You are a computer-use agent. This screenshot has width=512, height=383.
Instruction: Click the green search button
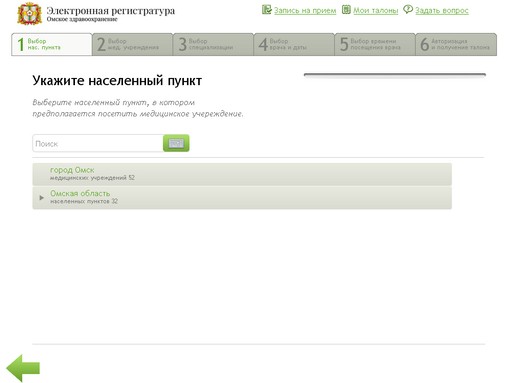tap(176, 143)
